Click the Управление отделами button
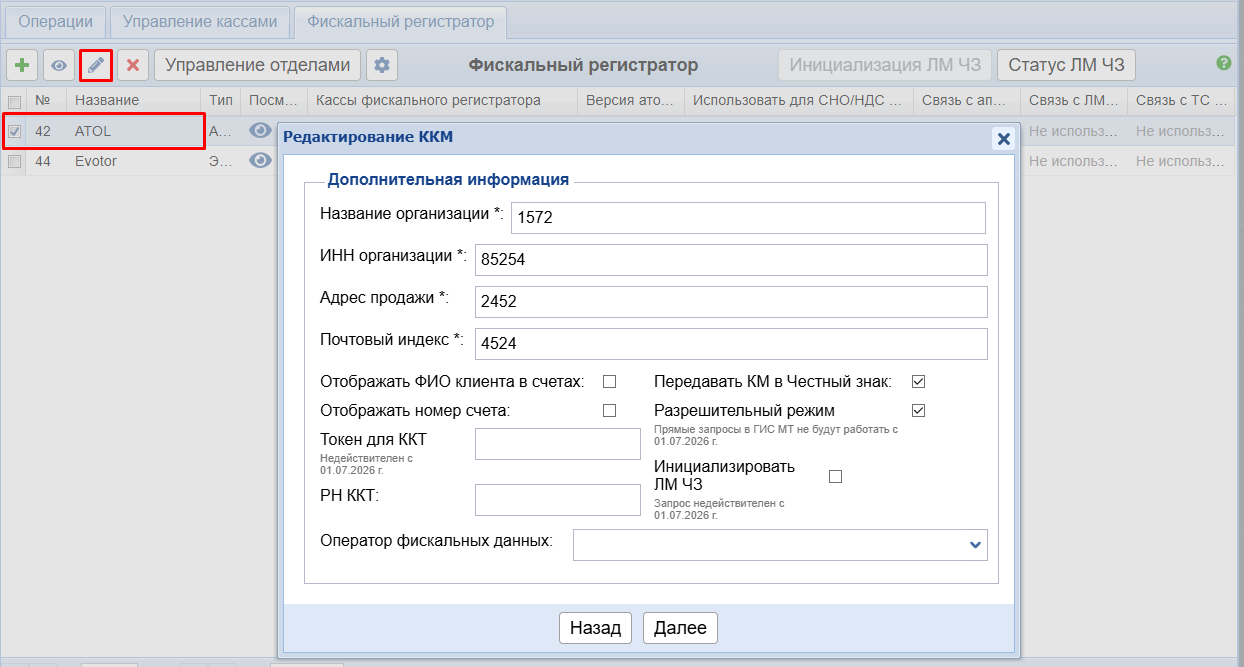Screen dimensions: 1244x667 (257, 66)
